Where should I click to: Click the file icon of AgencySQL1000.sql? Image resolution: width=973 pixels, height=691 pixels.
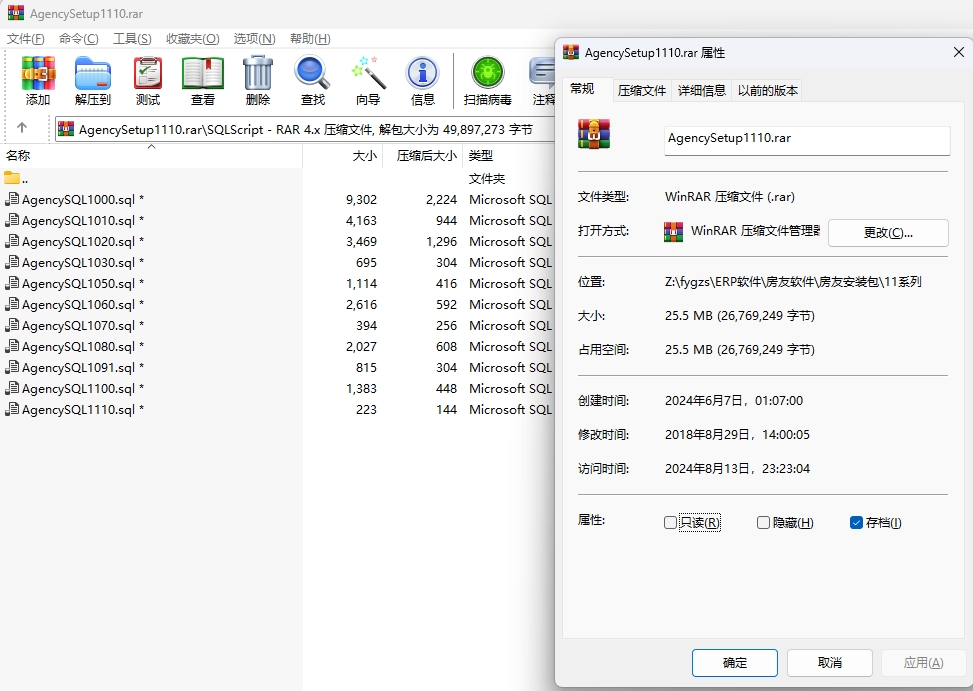[12, 199]
